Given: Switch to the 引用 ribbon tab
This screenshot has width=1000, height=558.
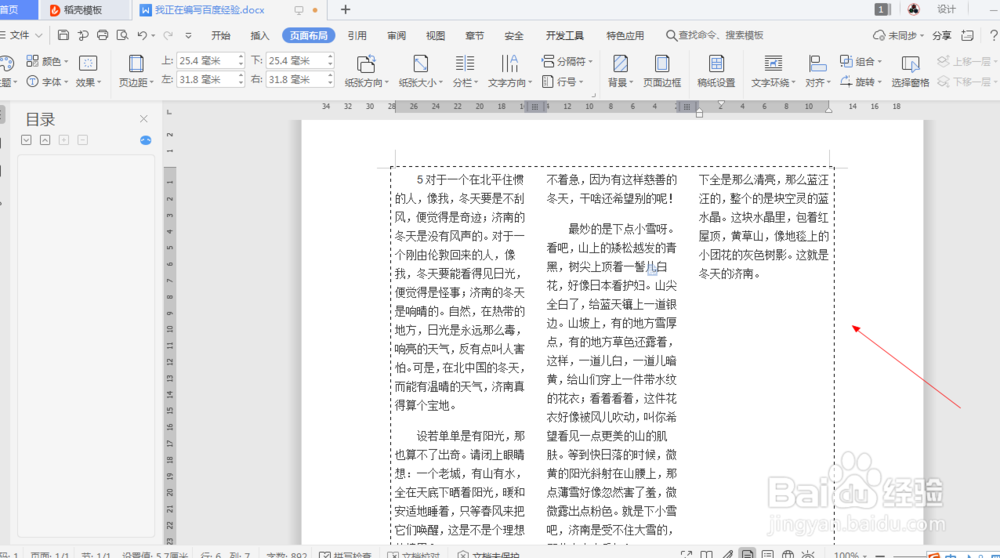Looking at the screenshot, I should 357,35.
